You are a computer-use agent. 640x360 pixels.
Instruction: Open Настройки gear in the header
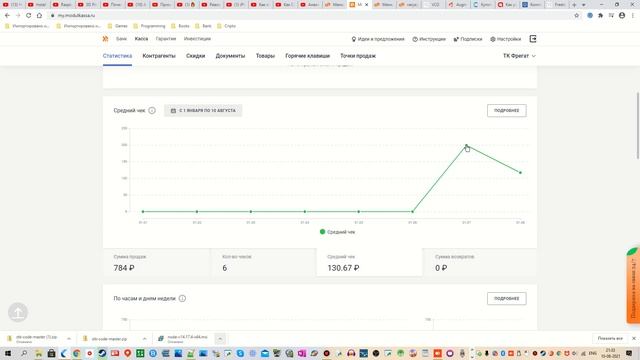(505, 39)
